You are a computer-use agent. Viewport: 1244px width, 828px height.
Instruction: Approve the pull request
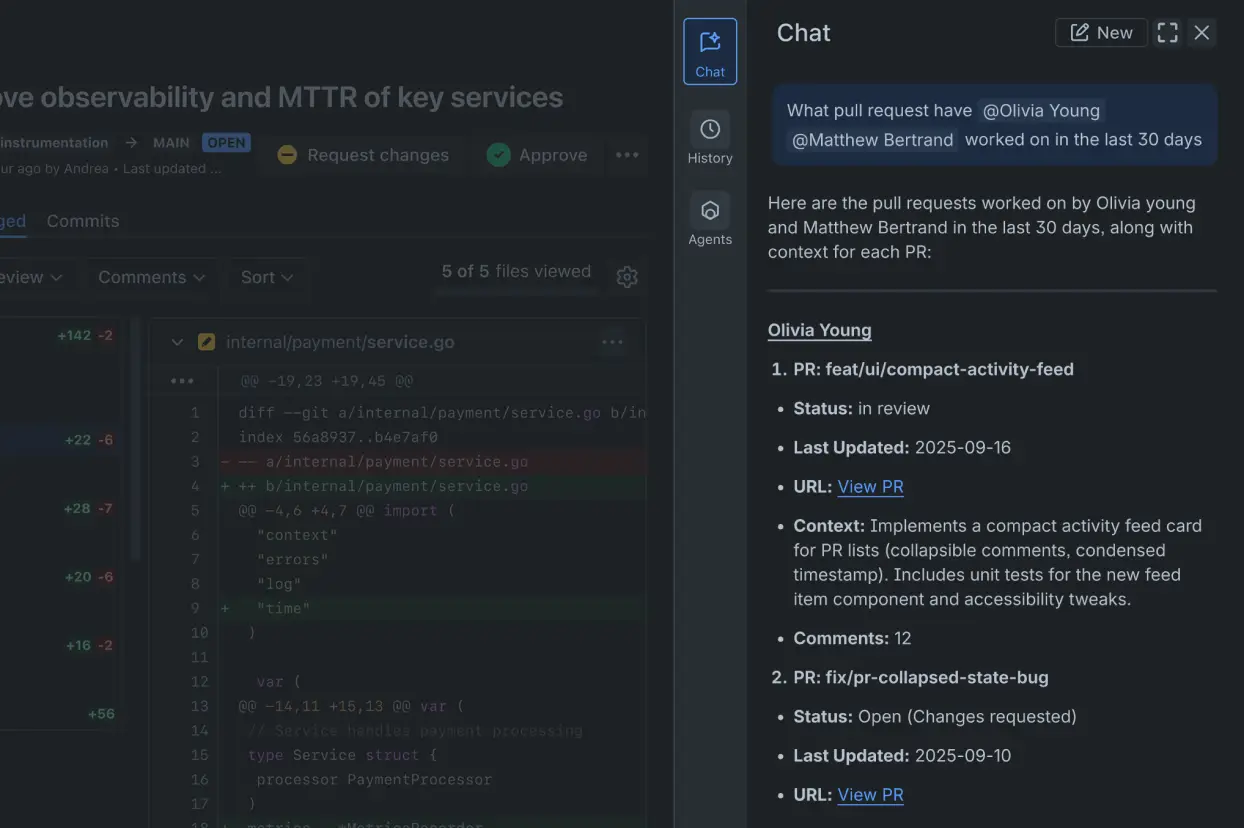click(537, 155)
